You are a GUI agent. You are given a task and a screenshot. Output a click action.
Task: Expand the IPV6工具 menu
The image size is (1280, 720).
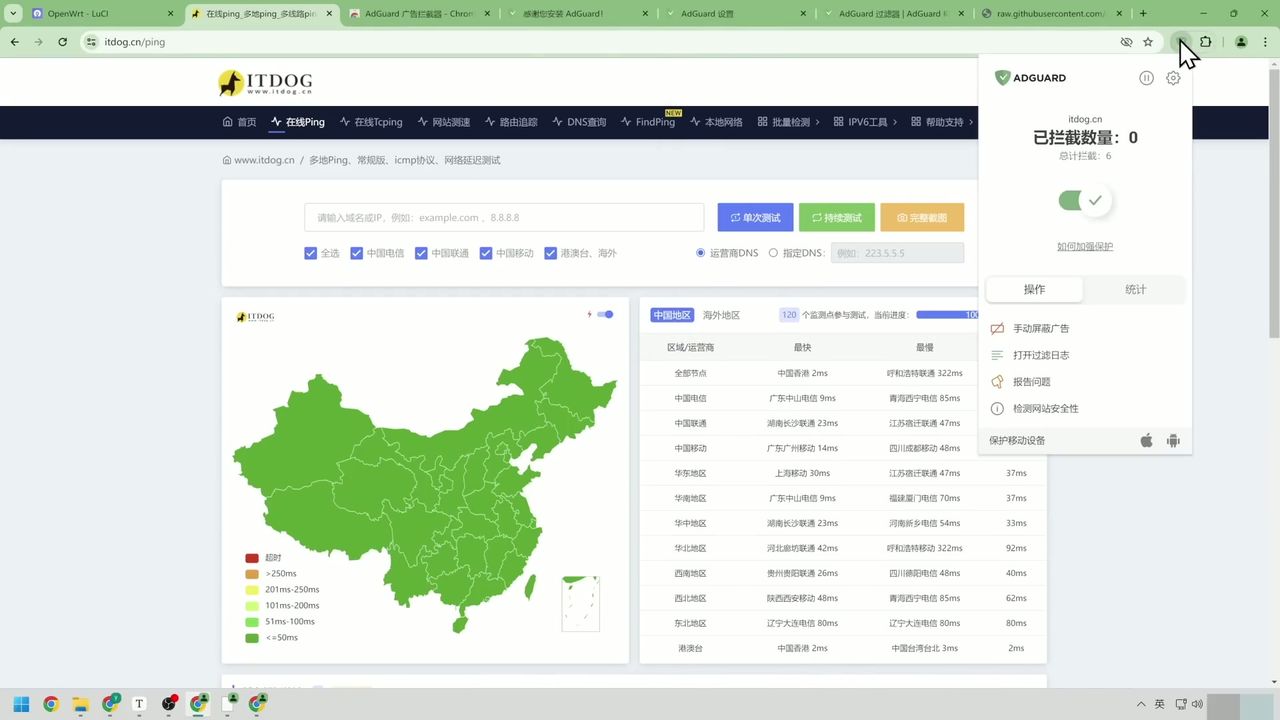tap(868, 122)
